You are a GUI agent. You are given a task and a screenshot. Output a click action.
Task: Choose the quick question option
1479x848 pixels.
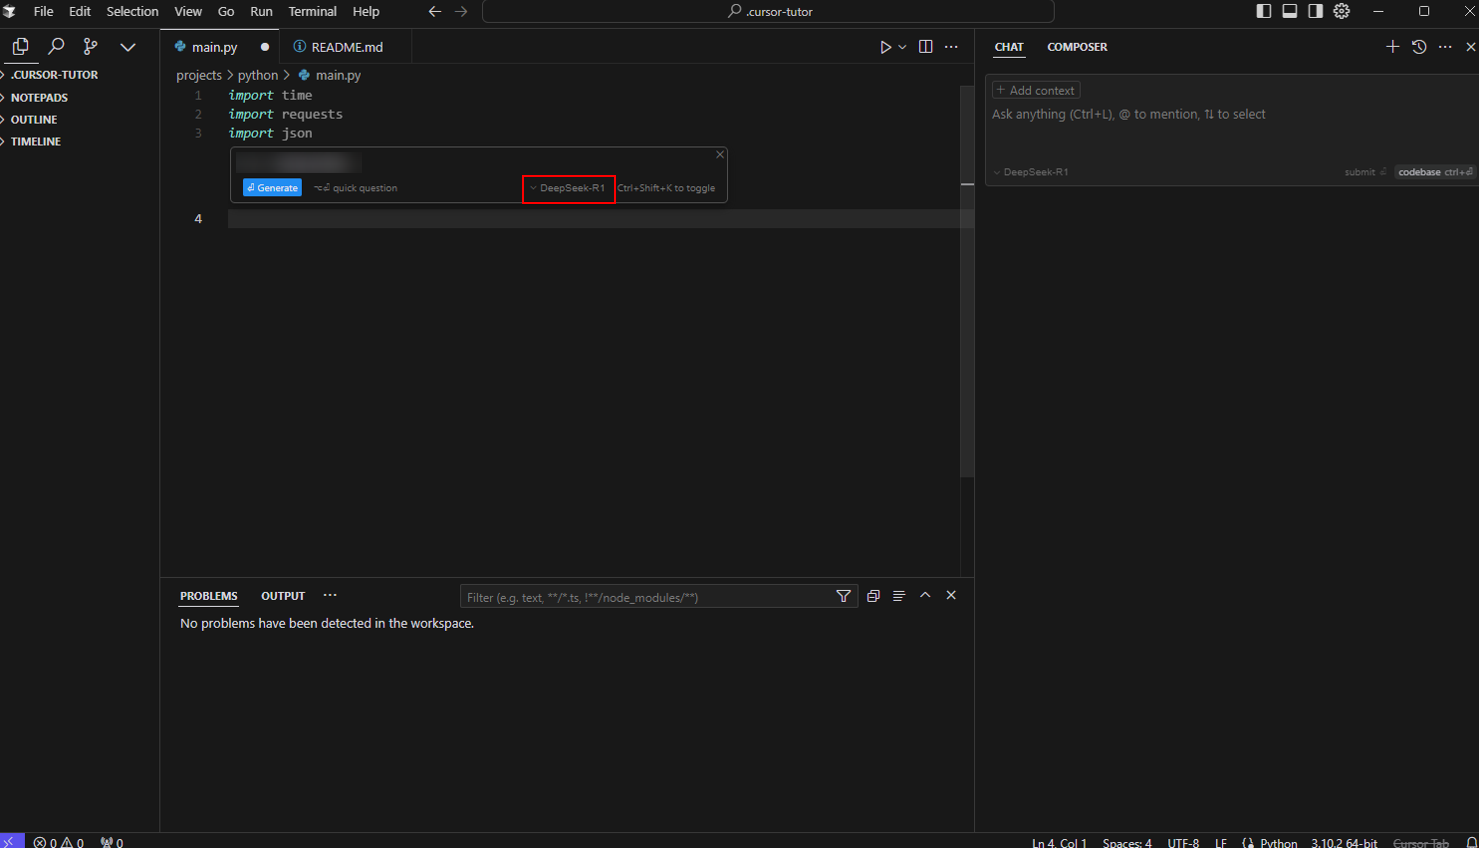click(356, 188)
